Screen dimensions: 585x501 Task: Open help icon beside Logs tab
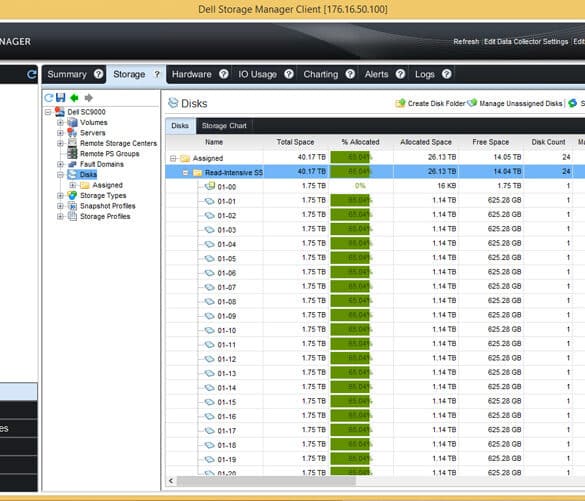447,74
